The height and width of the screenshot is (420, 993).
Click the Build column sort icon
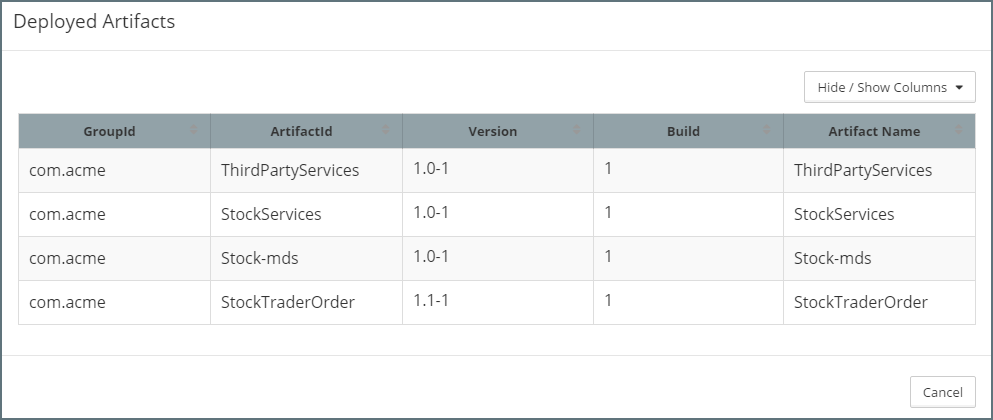pyautogui.click(x=767, y=131)
